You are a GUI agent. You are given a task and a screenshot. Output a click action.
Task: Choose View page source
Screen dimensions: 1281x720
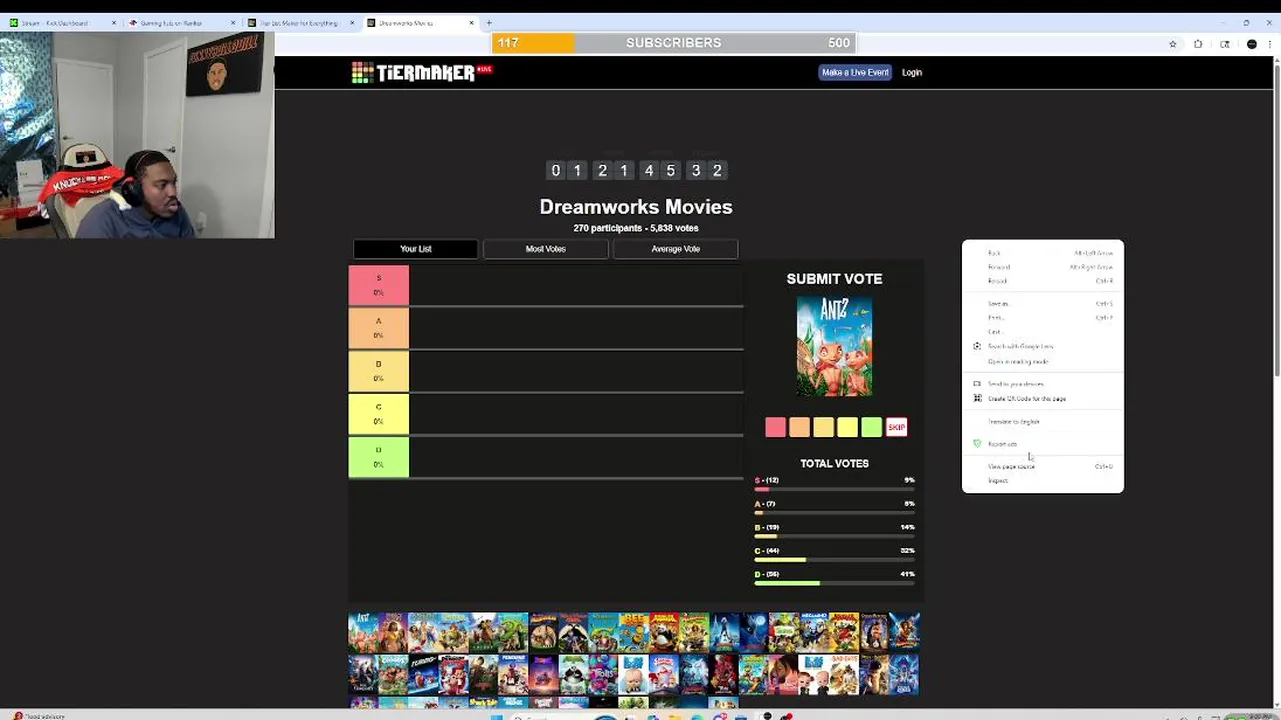point(1043,466)
